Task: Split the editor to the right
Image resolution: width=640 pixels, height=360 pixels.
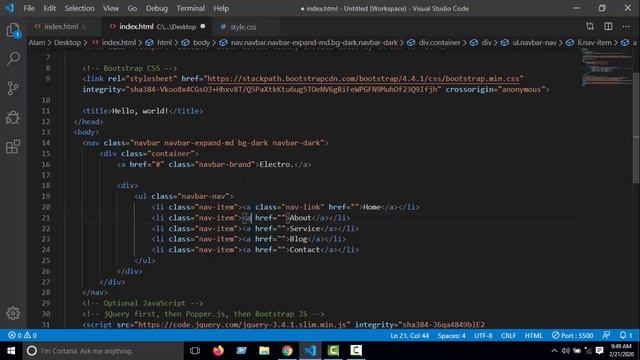Action: pos(608,27)
